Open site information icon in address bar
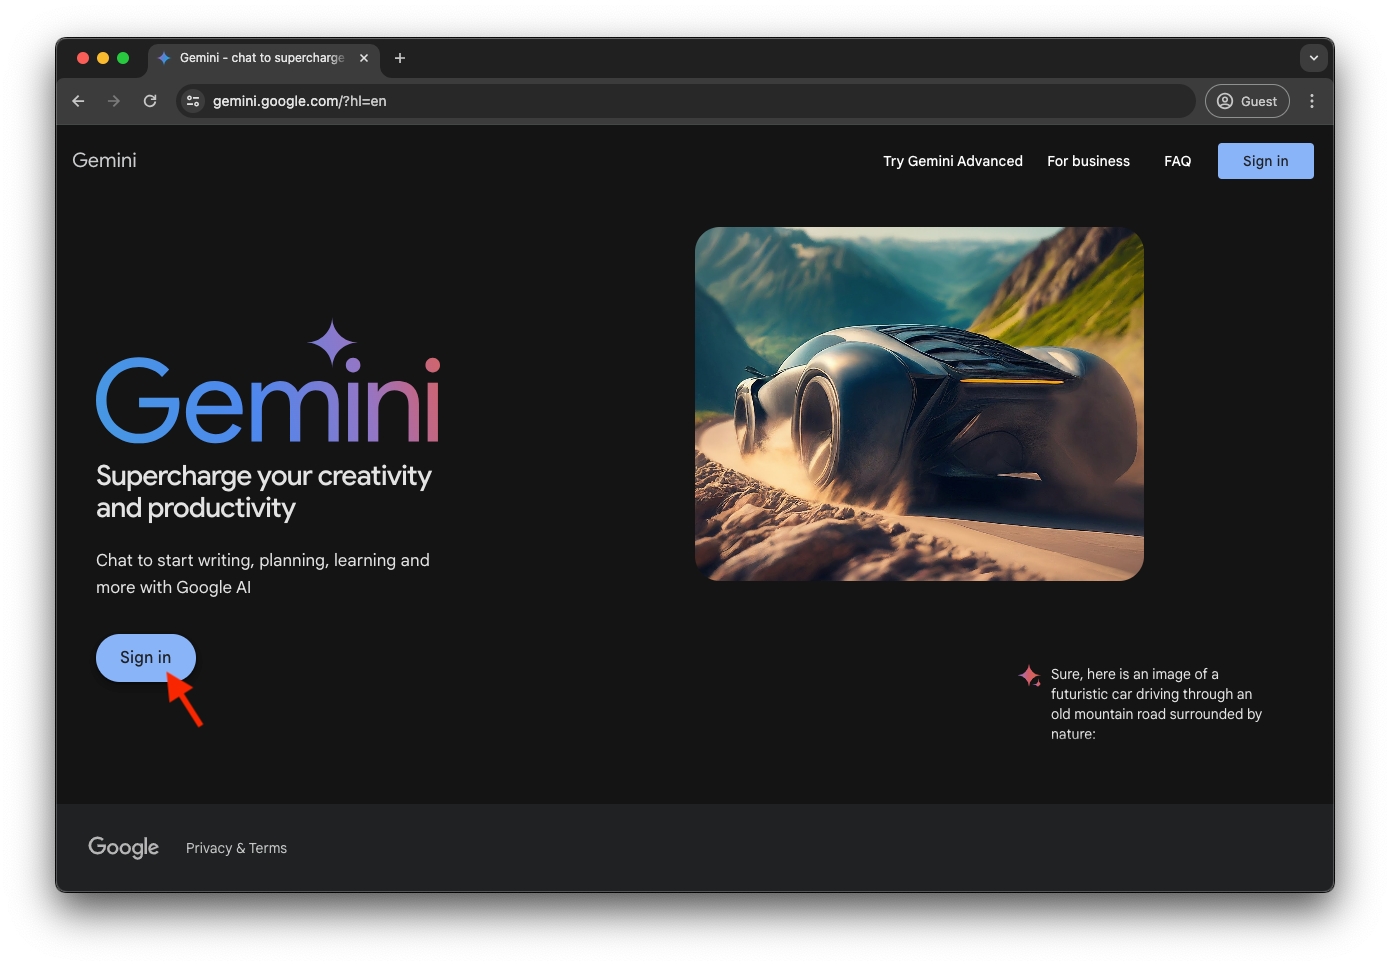 tap(193, 101)
